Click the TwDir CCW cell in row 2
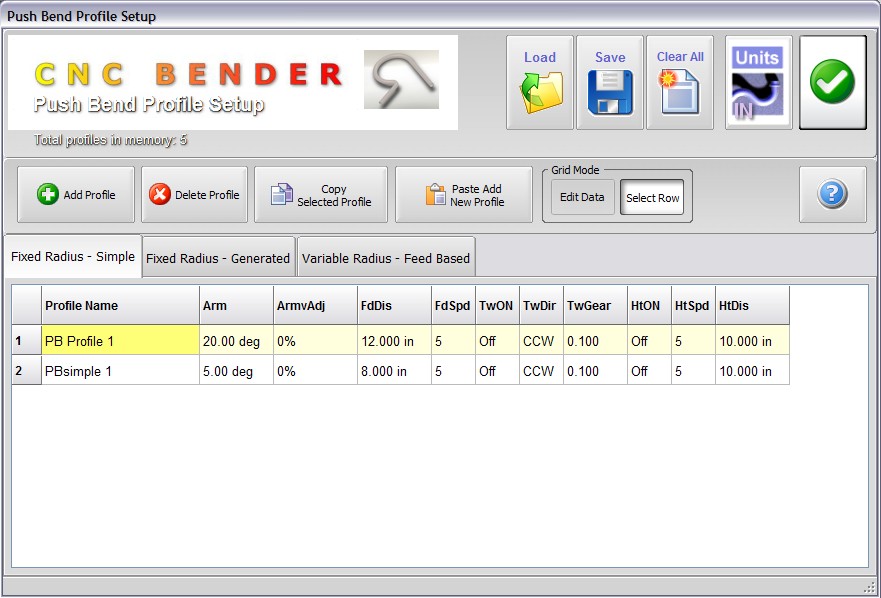This screenshot has height=598, width=881. pyautogui.click(x=540, y=371)
